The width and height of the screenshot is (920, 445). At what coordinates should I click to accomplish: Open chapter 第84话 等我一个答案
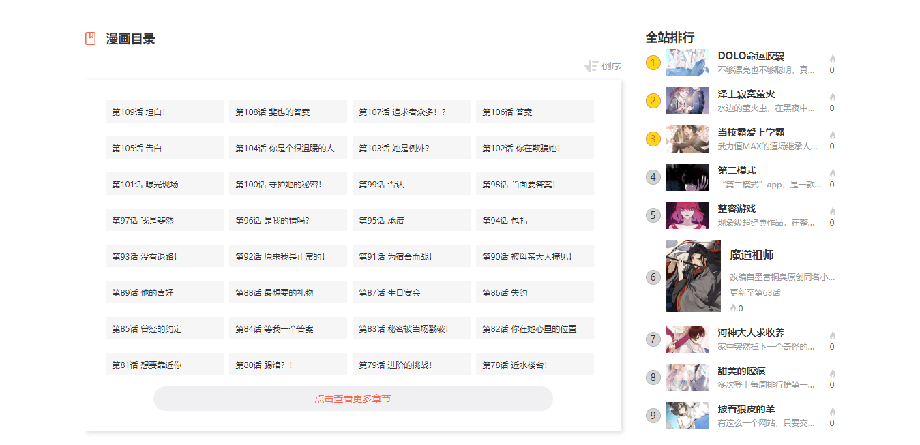point(288,328)
